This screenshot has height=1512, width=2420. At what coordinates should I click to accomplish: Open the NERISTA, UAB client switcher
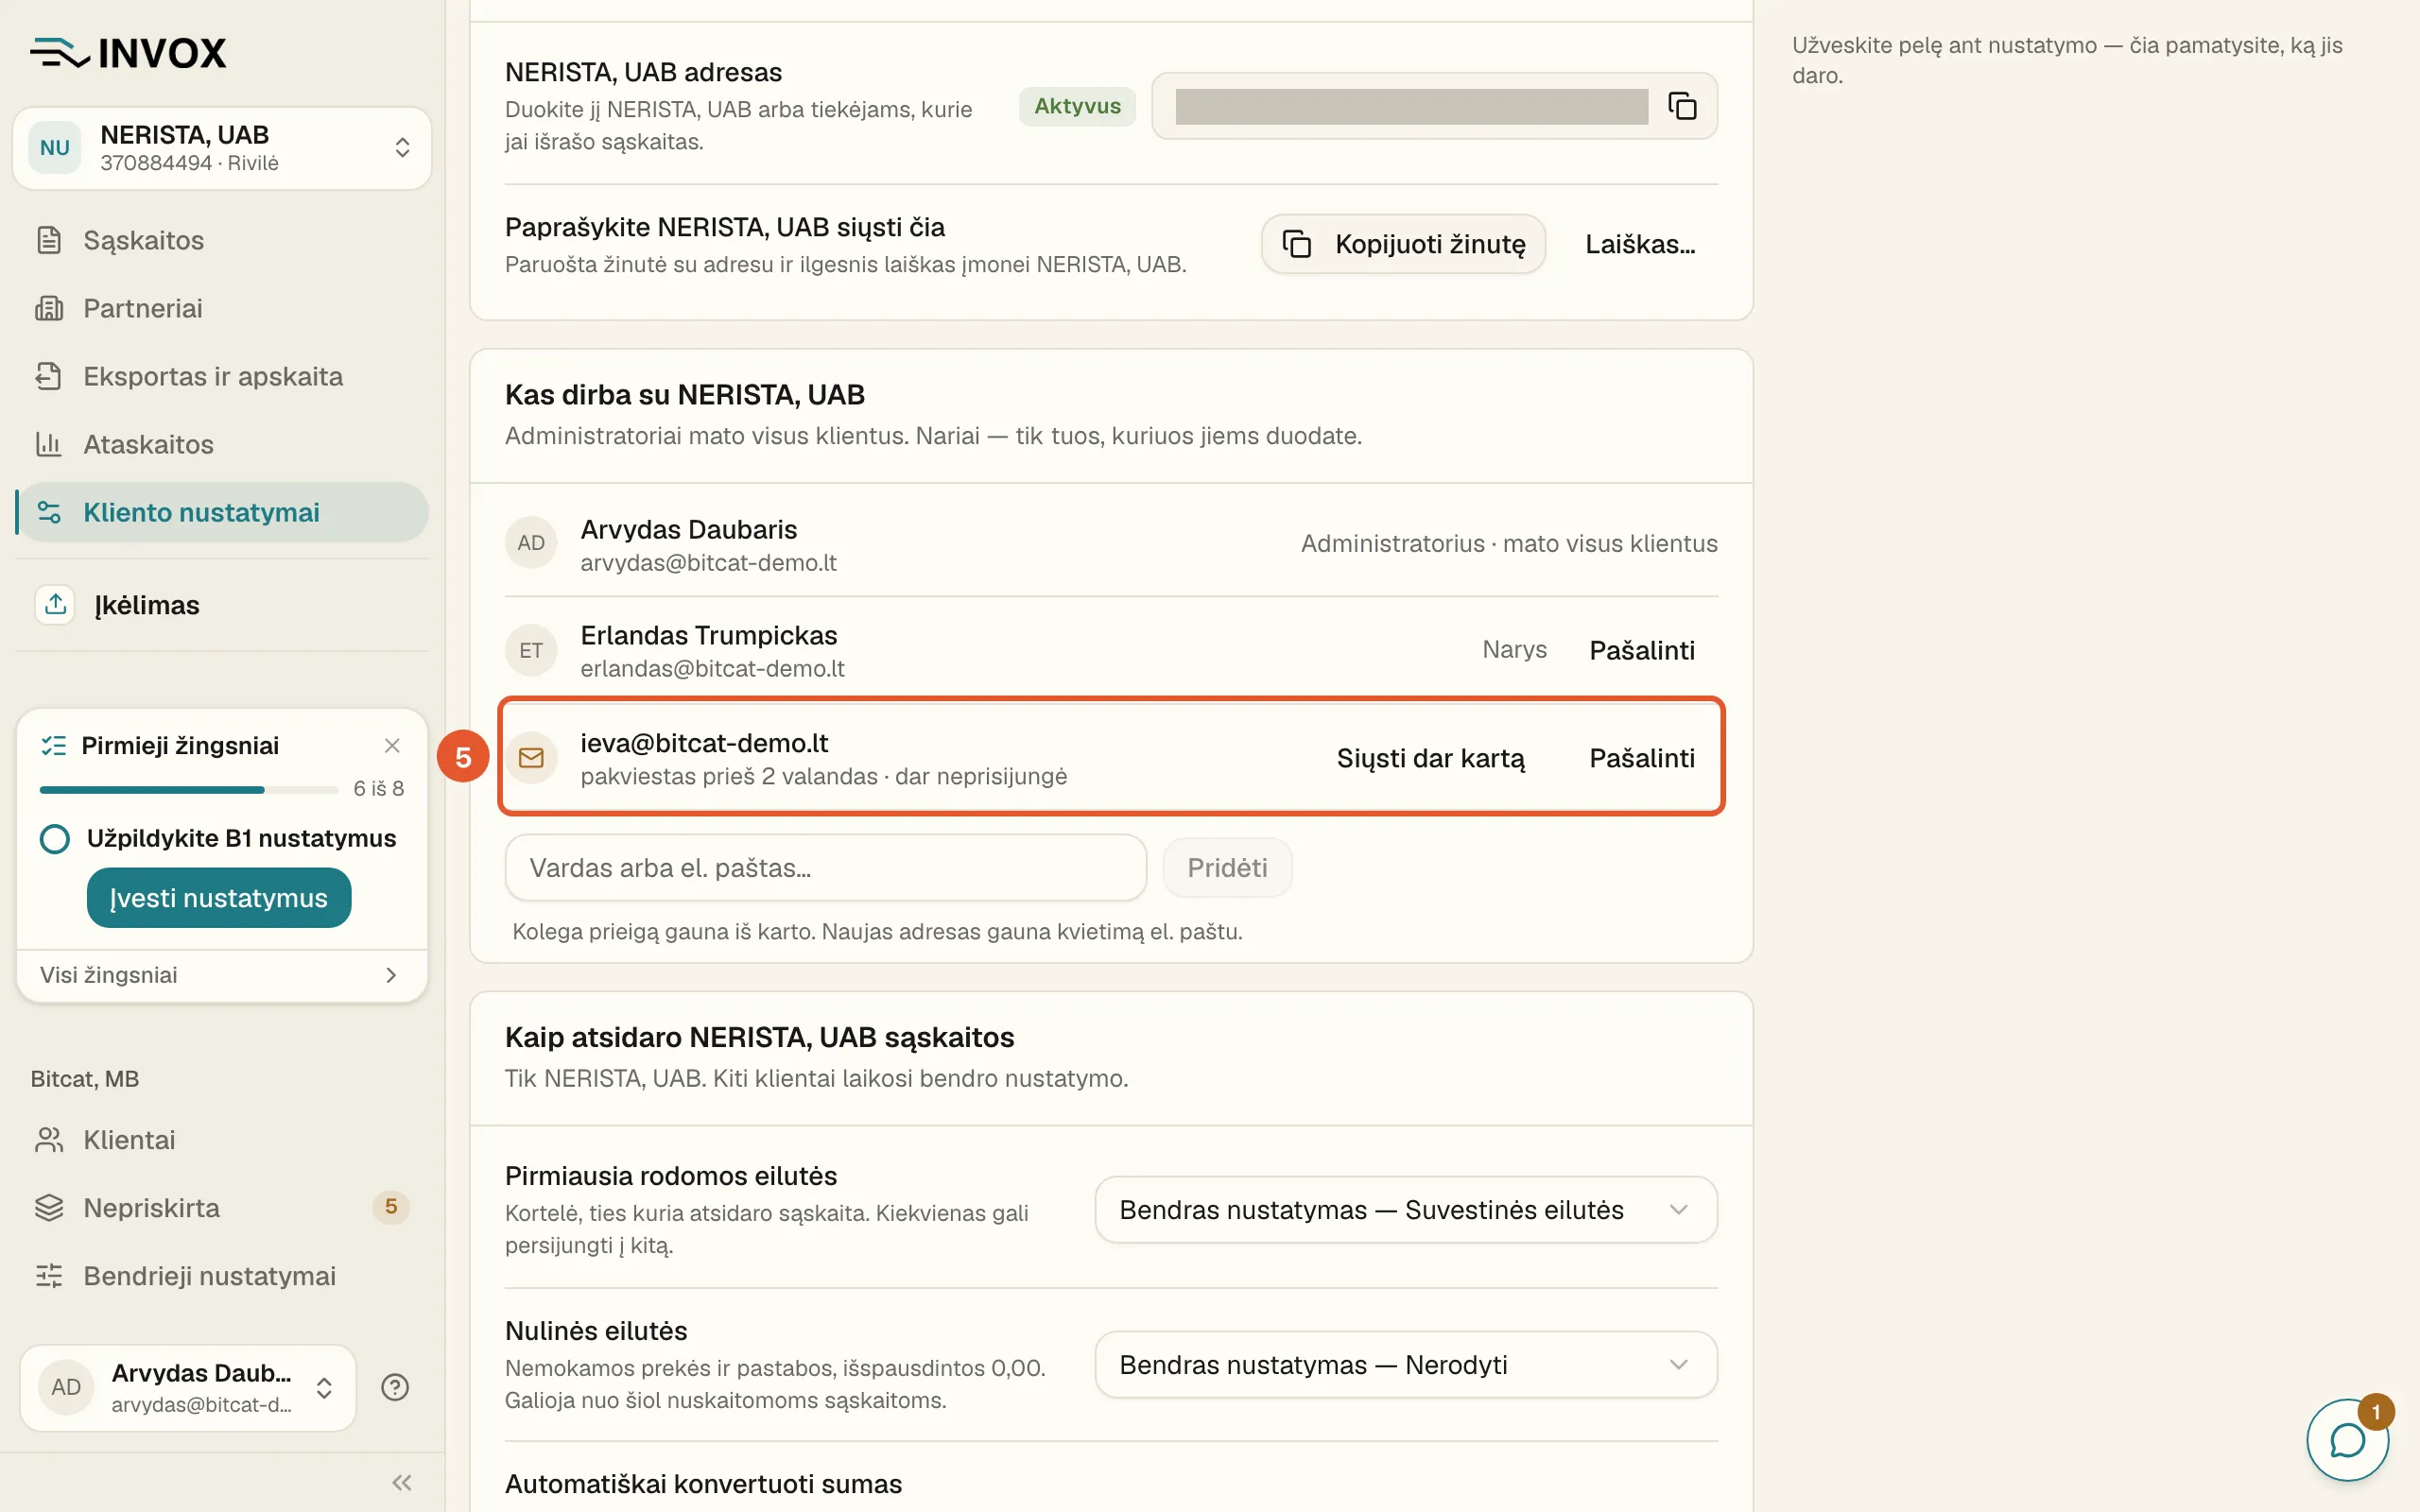coord(222,148)
